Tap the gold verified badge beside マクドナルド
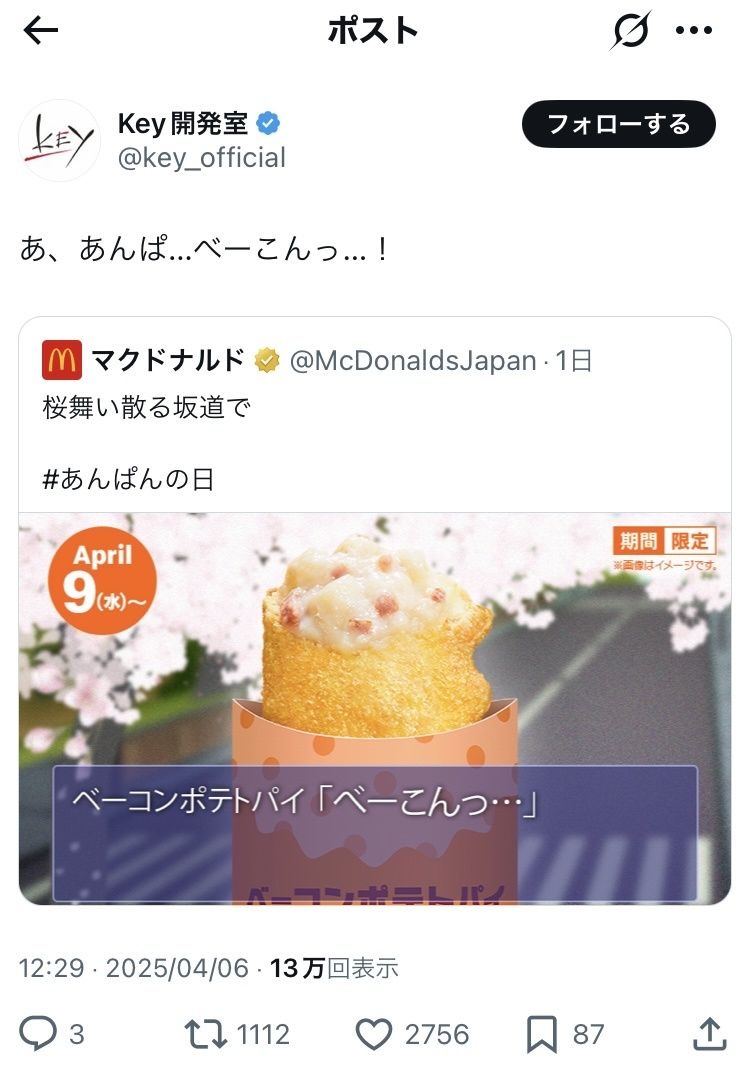This screenshot has height=1067, width=750. [x=267, y=360]
